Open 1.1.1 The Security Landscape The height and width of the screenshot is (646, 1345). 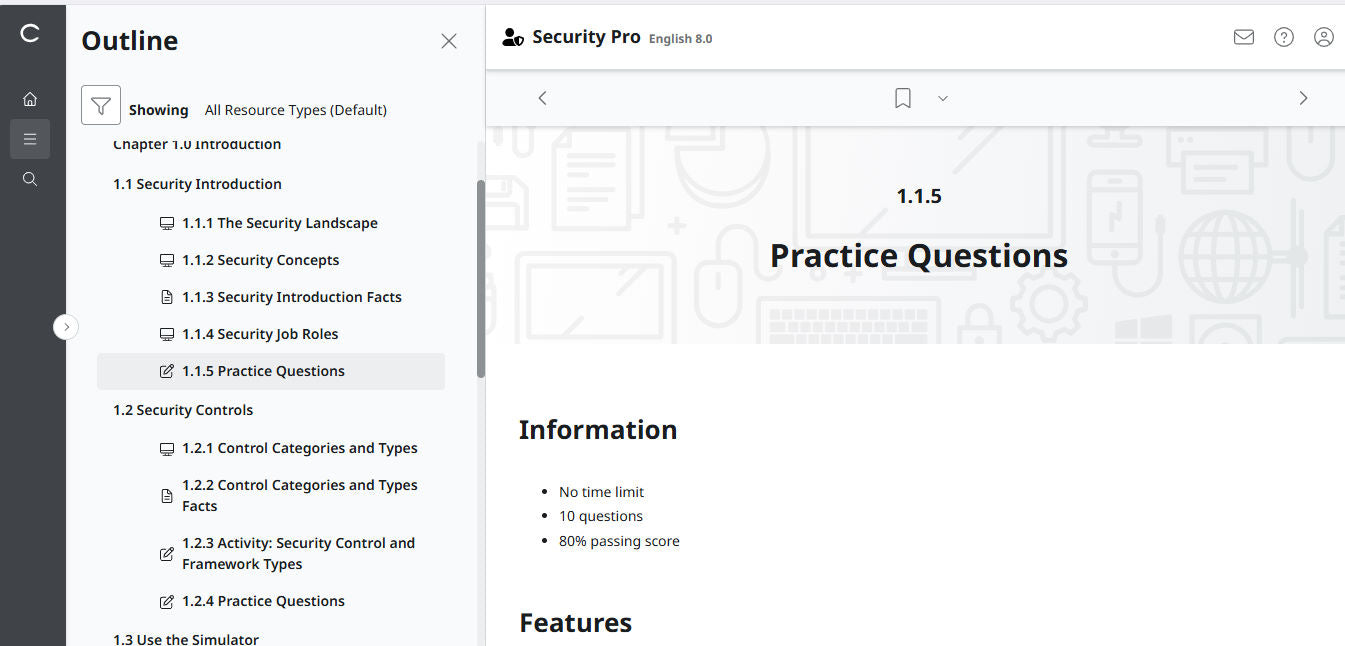279,222
